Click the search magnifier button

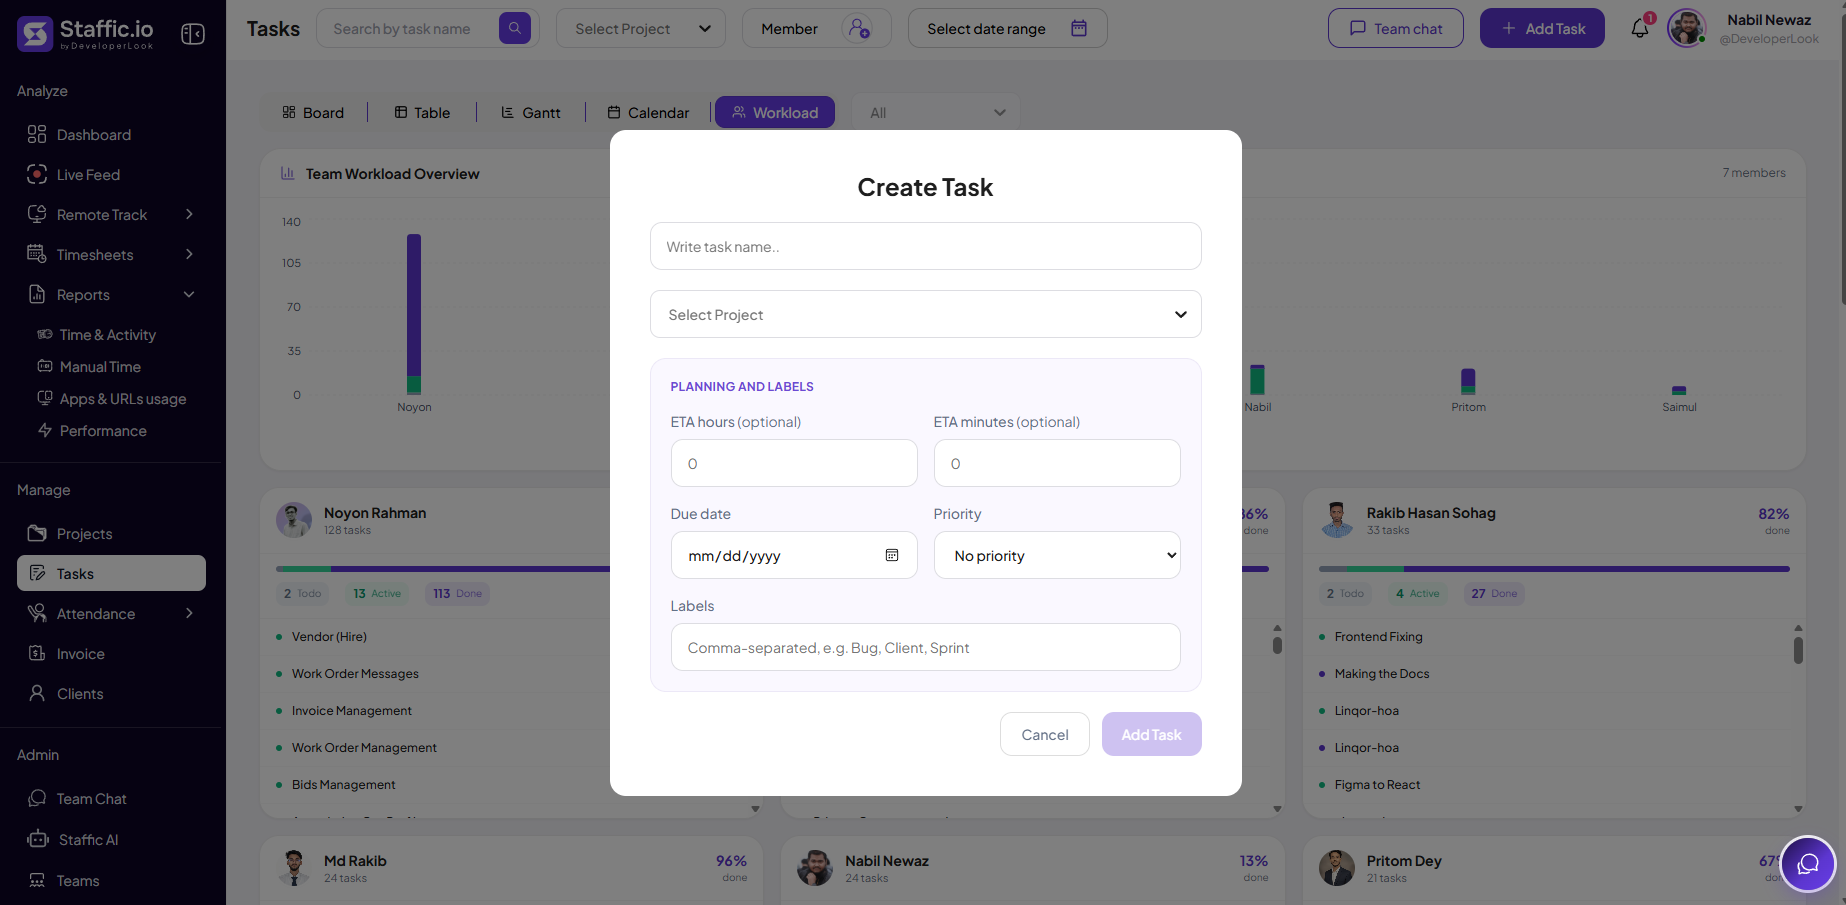click(x=515, y=28)
